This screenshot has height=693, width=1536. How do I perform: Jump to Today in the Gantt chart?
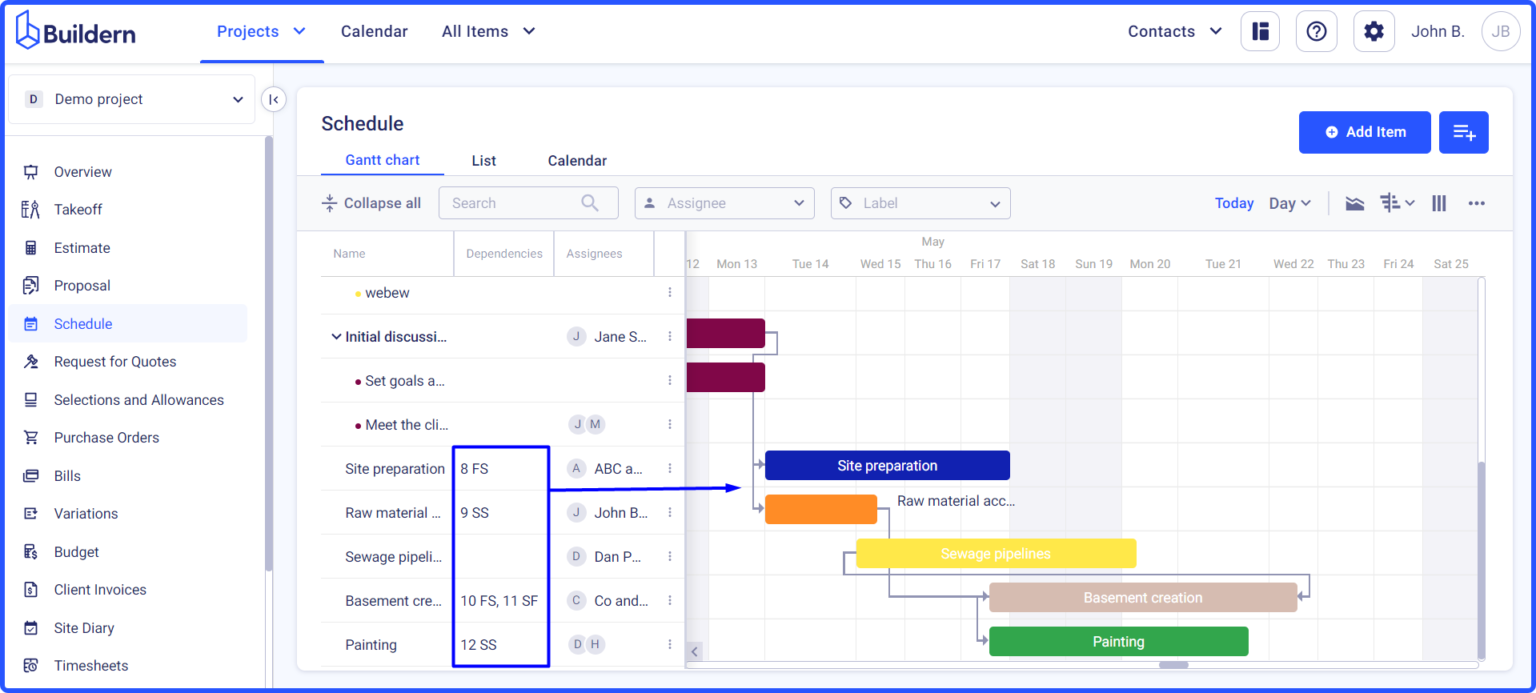[x=1234, y=203]
